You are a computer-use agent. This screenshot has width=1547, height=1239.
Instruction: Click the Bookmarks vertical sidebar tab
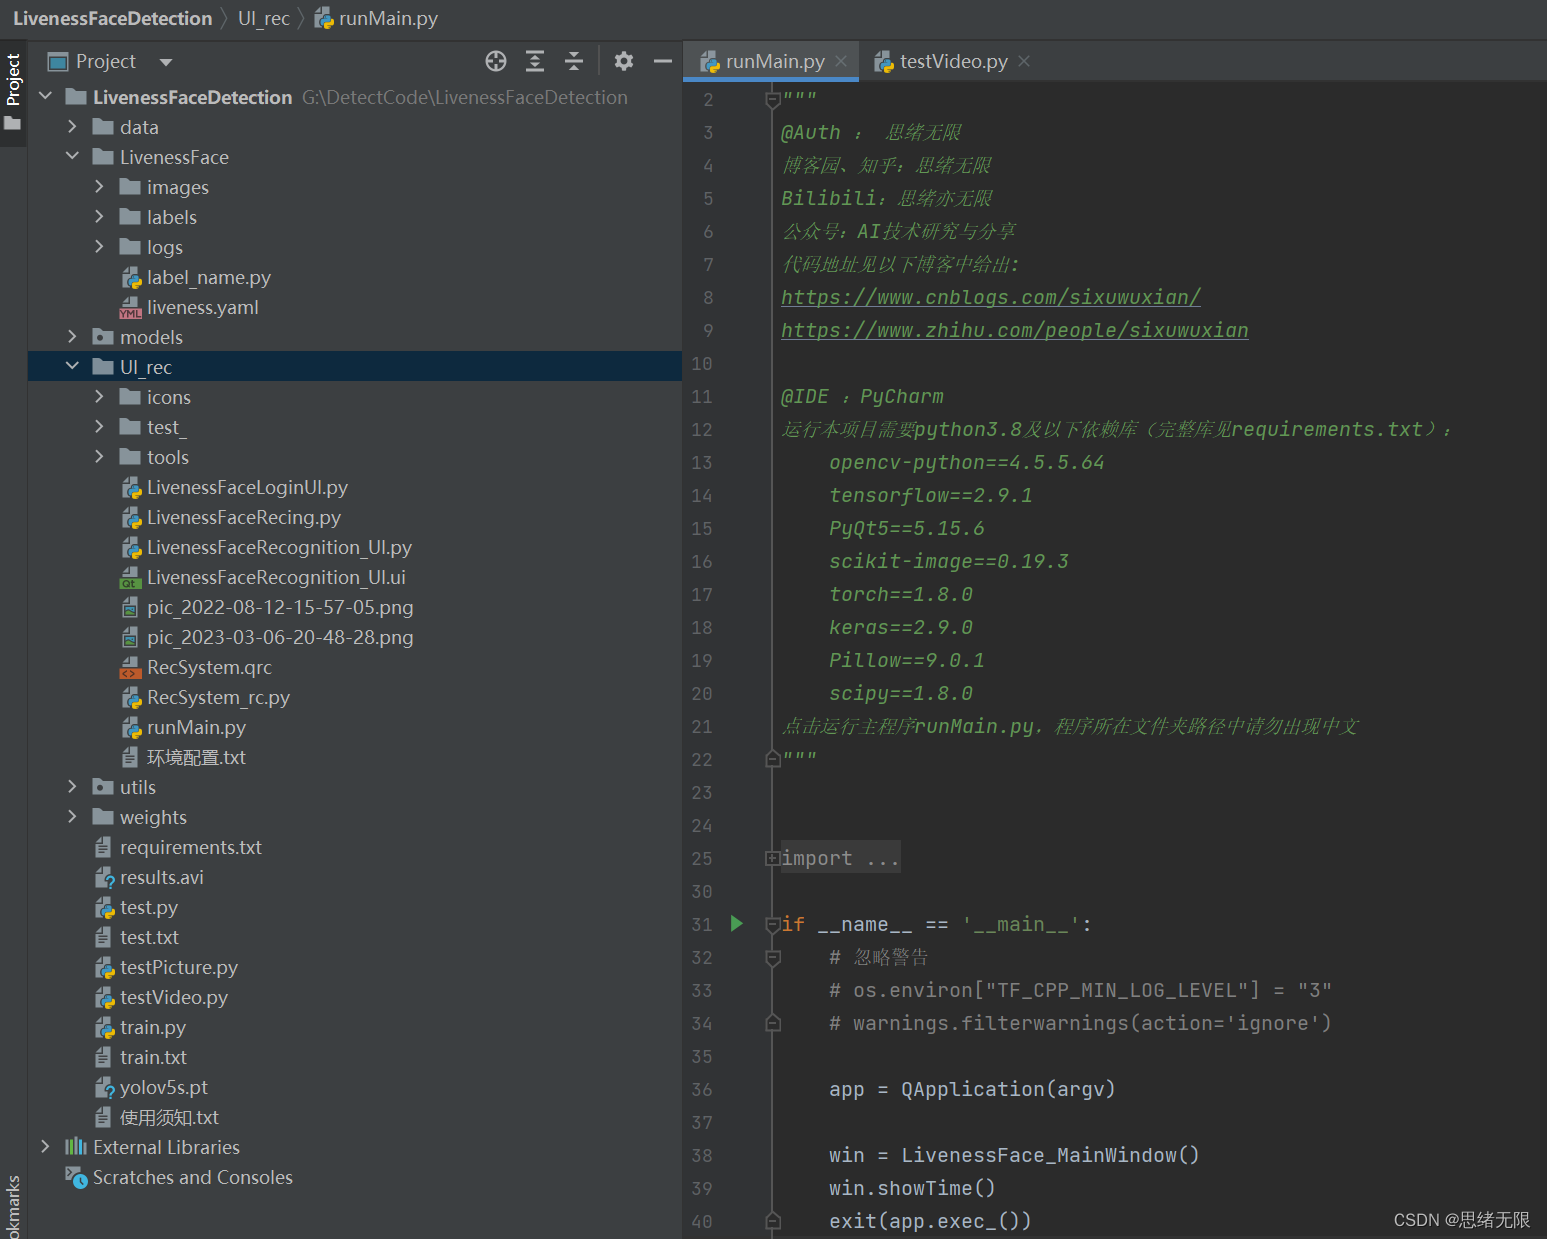point(13,1205)
